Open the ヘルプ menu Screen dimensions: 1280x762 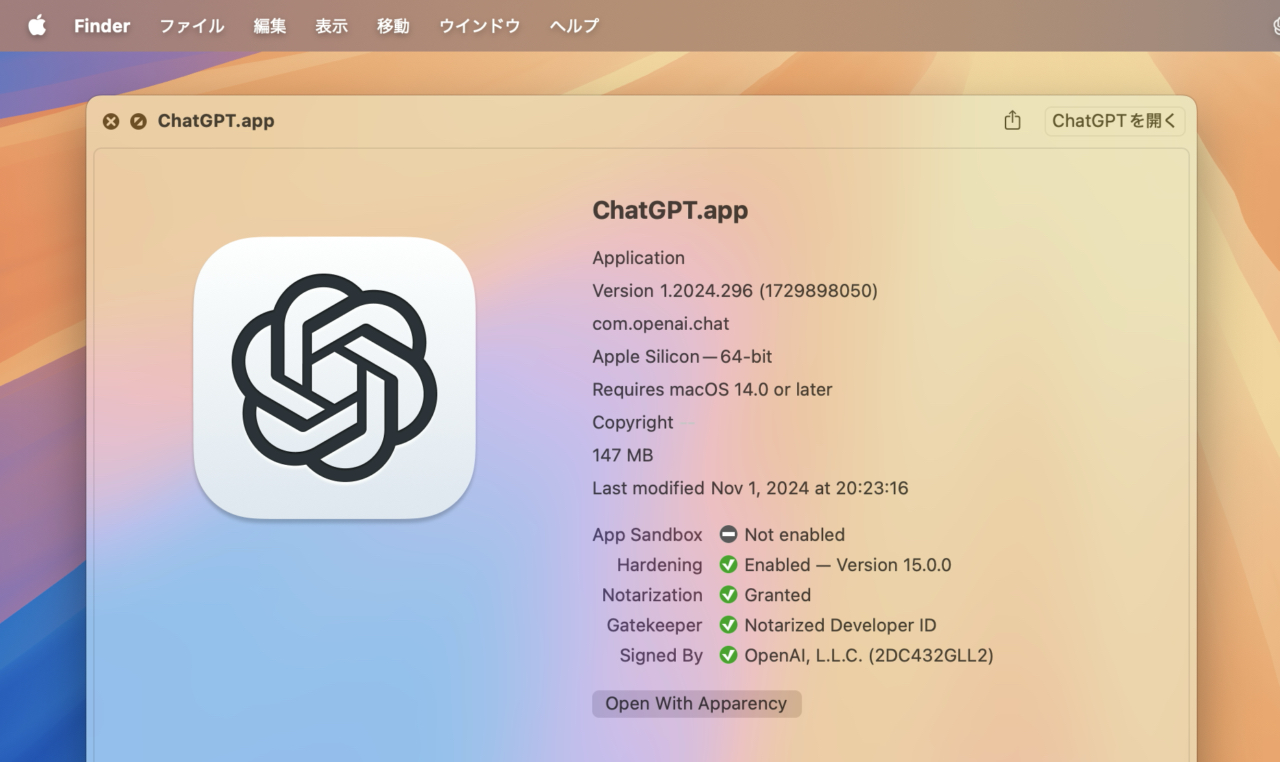tap(574, 26)
